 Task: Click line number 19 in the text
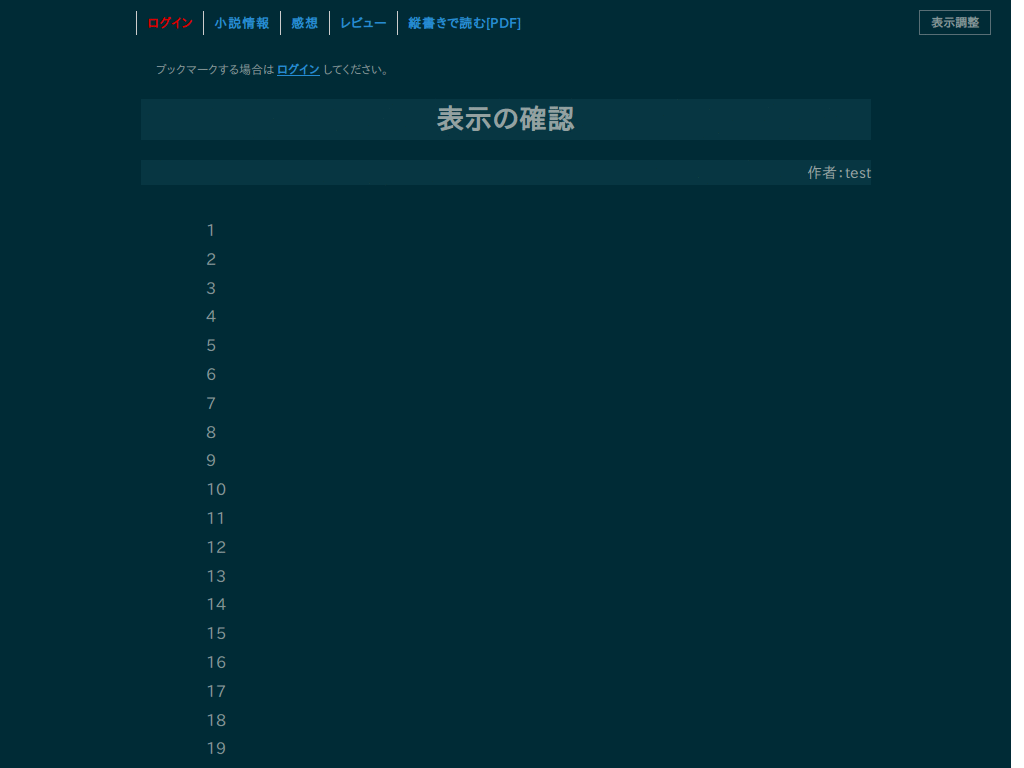216,748
